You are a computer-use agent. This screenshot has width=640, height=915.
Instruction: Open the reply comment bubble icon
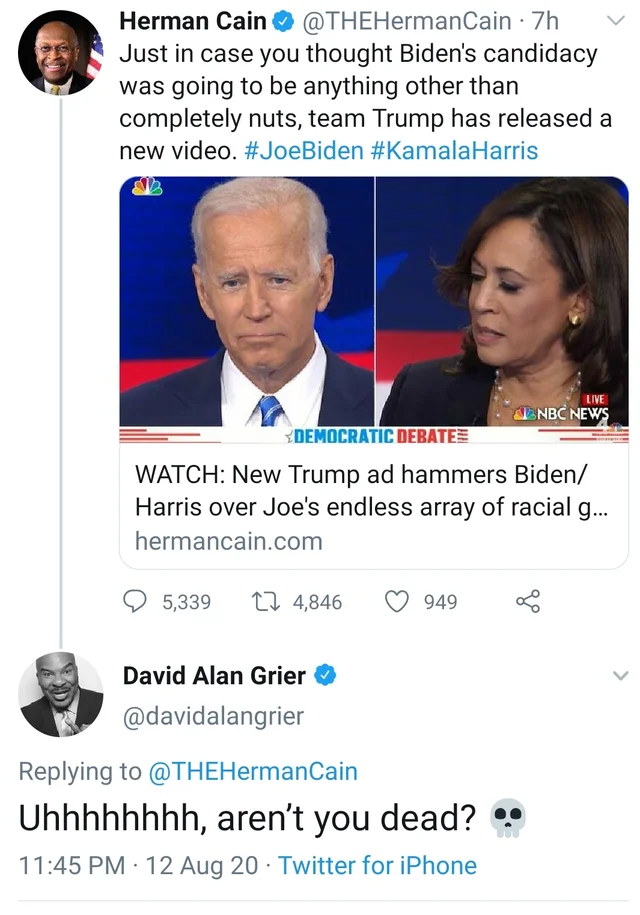click(x=135, y=601)
